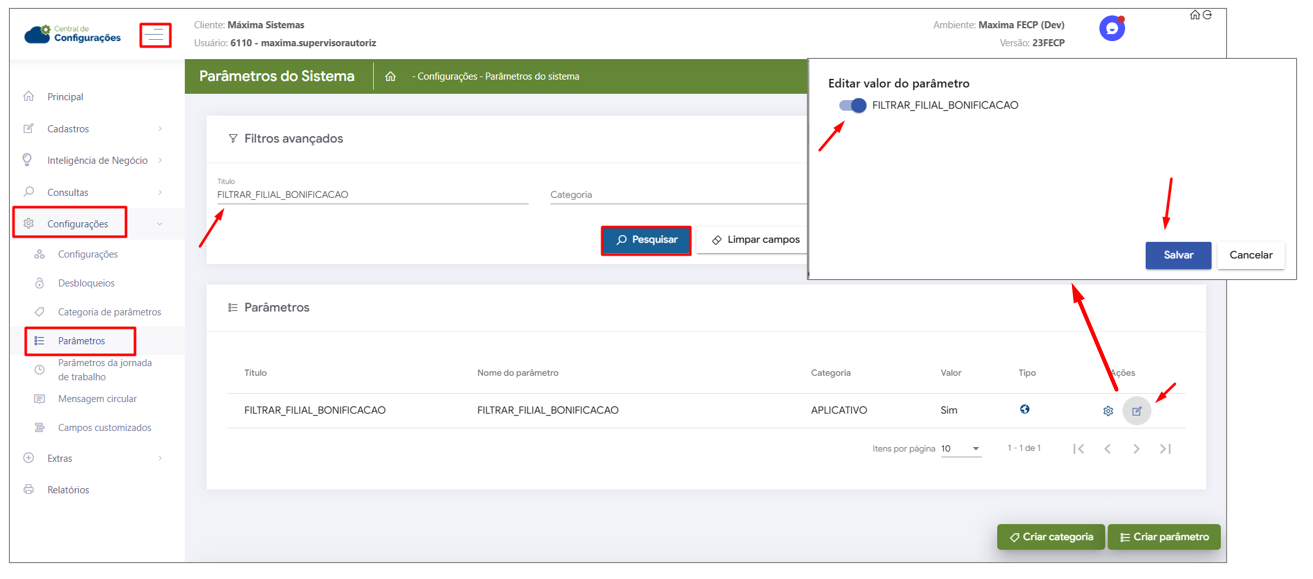Expand Inteligência de Negócio menu
The height and width of the screenshot is (579, 1313).
tap(95, 160)
